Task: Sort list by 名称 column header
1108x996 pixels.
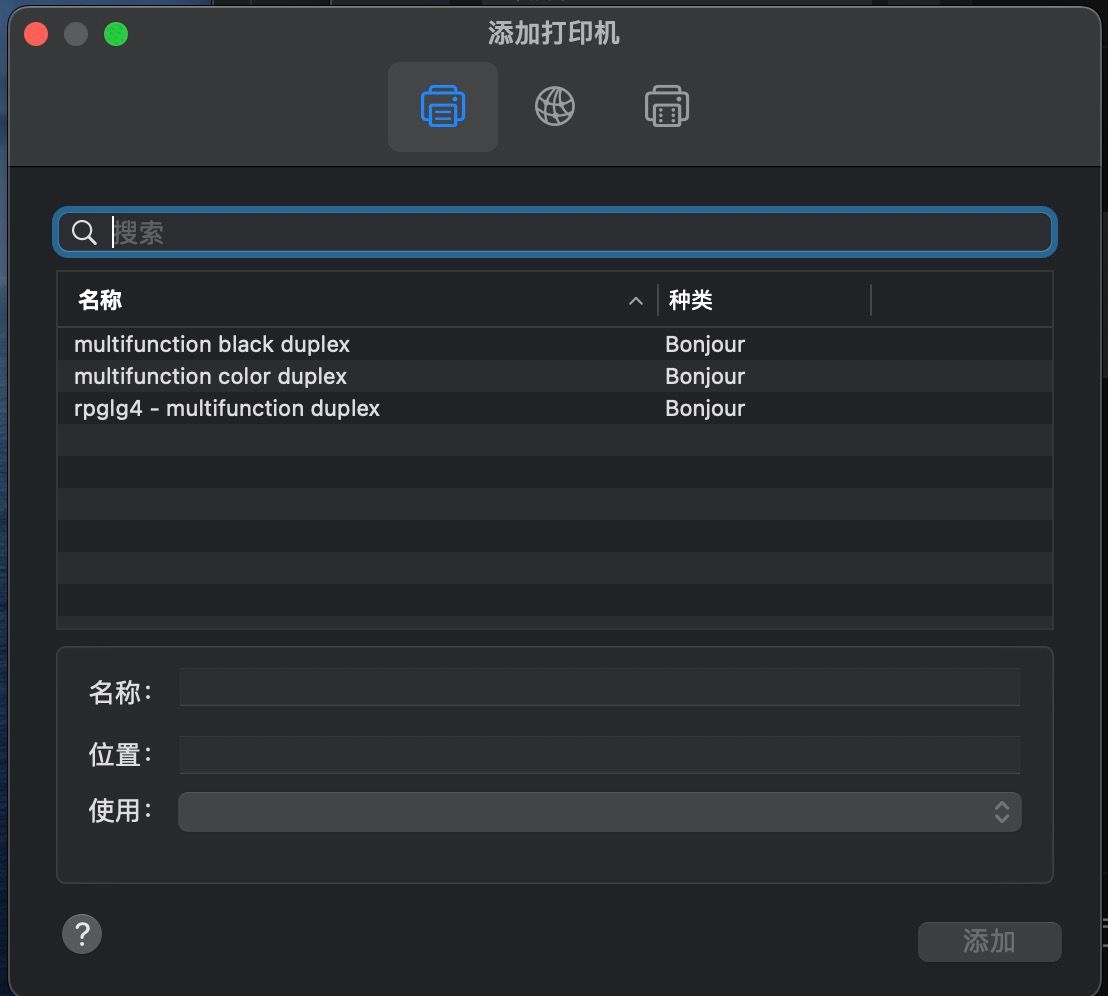Action: (x=357, y=300)
